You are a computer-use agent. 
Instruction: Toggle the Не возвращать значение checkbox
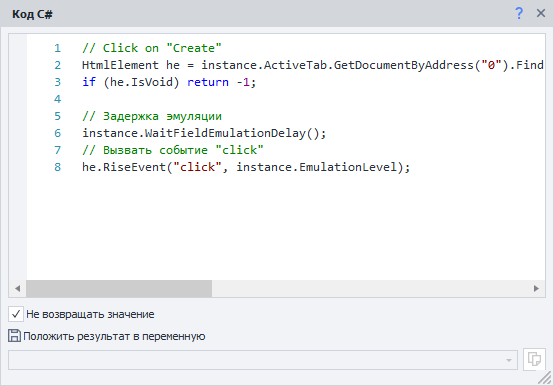coord(16,314)
